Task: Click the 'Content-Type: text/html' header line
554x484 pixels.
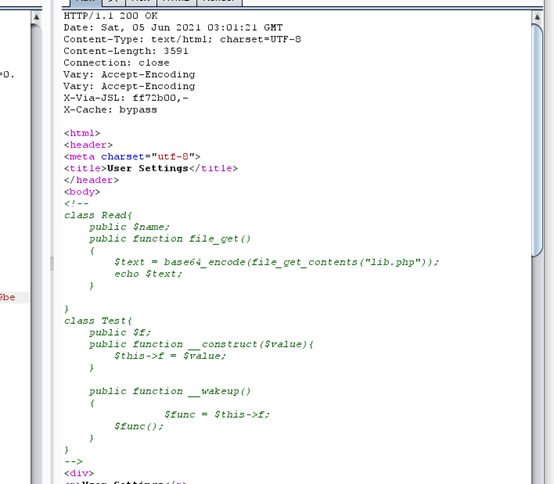Action: pos(182,39)
